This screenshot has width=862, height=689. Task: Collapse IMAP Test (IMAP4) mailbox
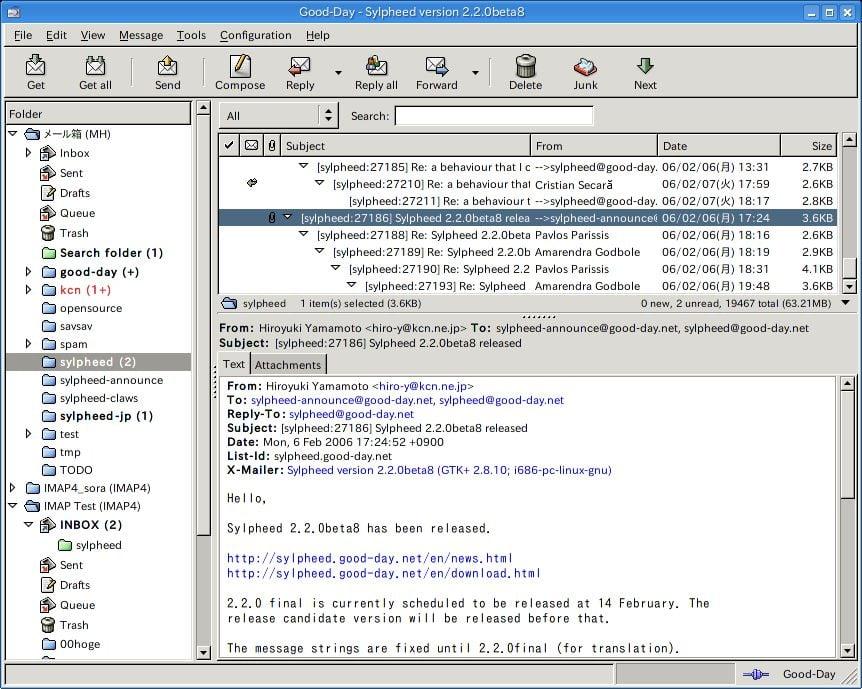click(x=13, y=506)
